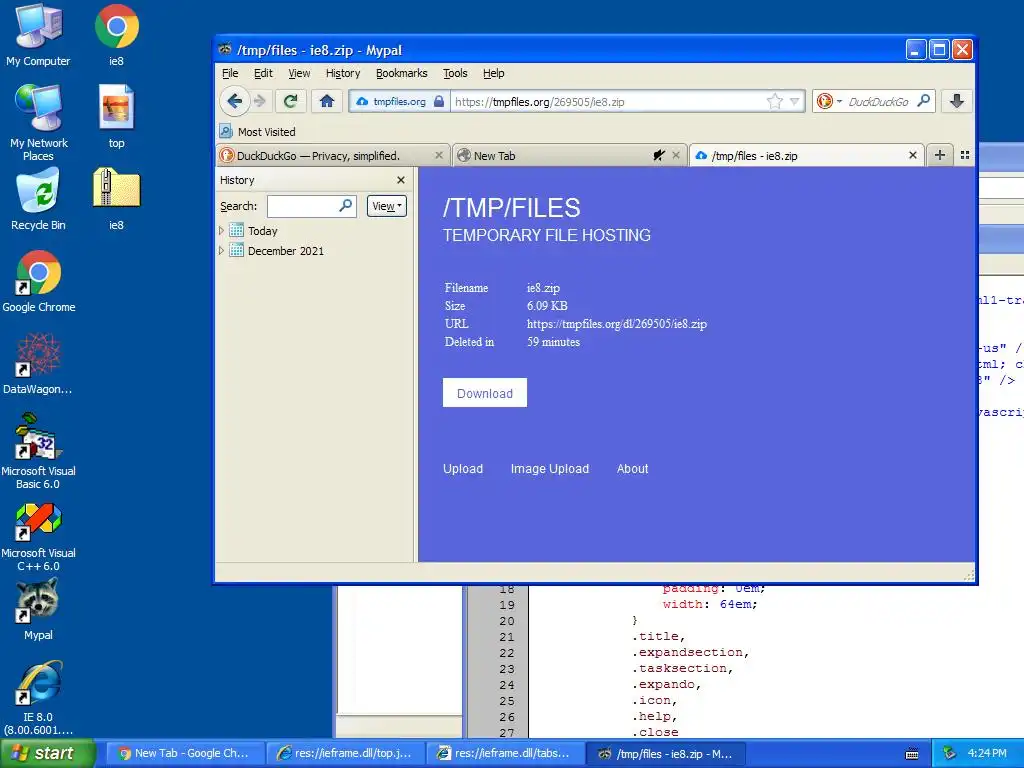
Task: Launch the Google Chrome shortcut
Action: [x=38, y=281]
